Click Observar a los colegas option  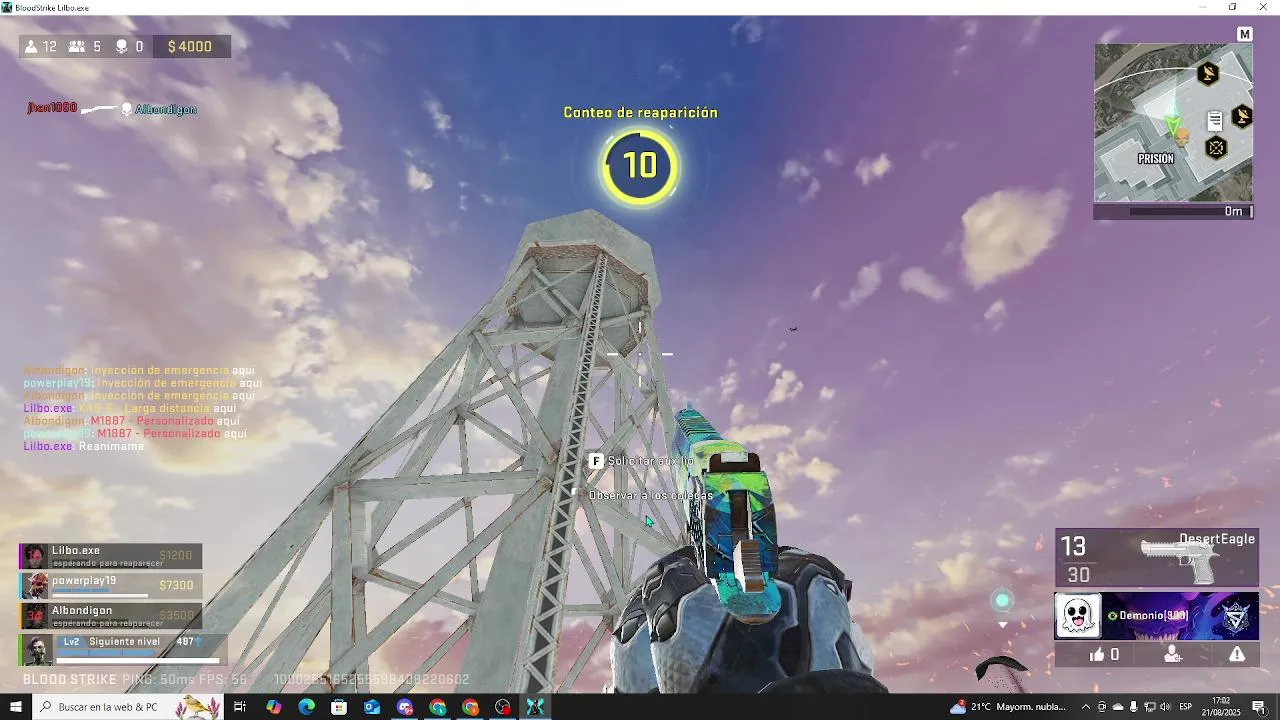point(651,496)
